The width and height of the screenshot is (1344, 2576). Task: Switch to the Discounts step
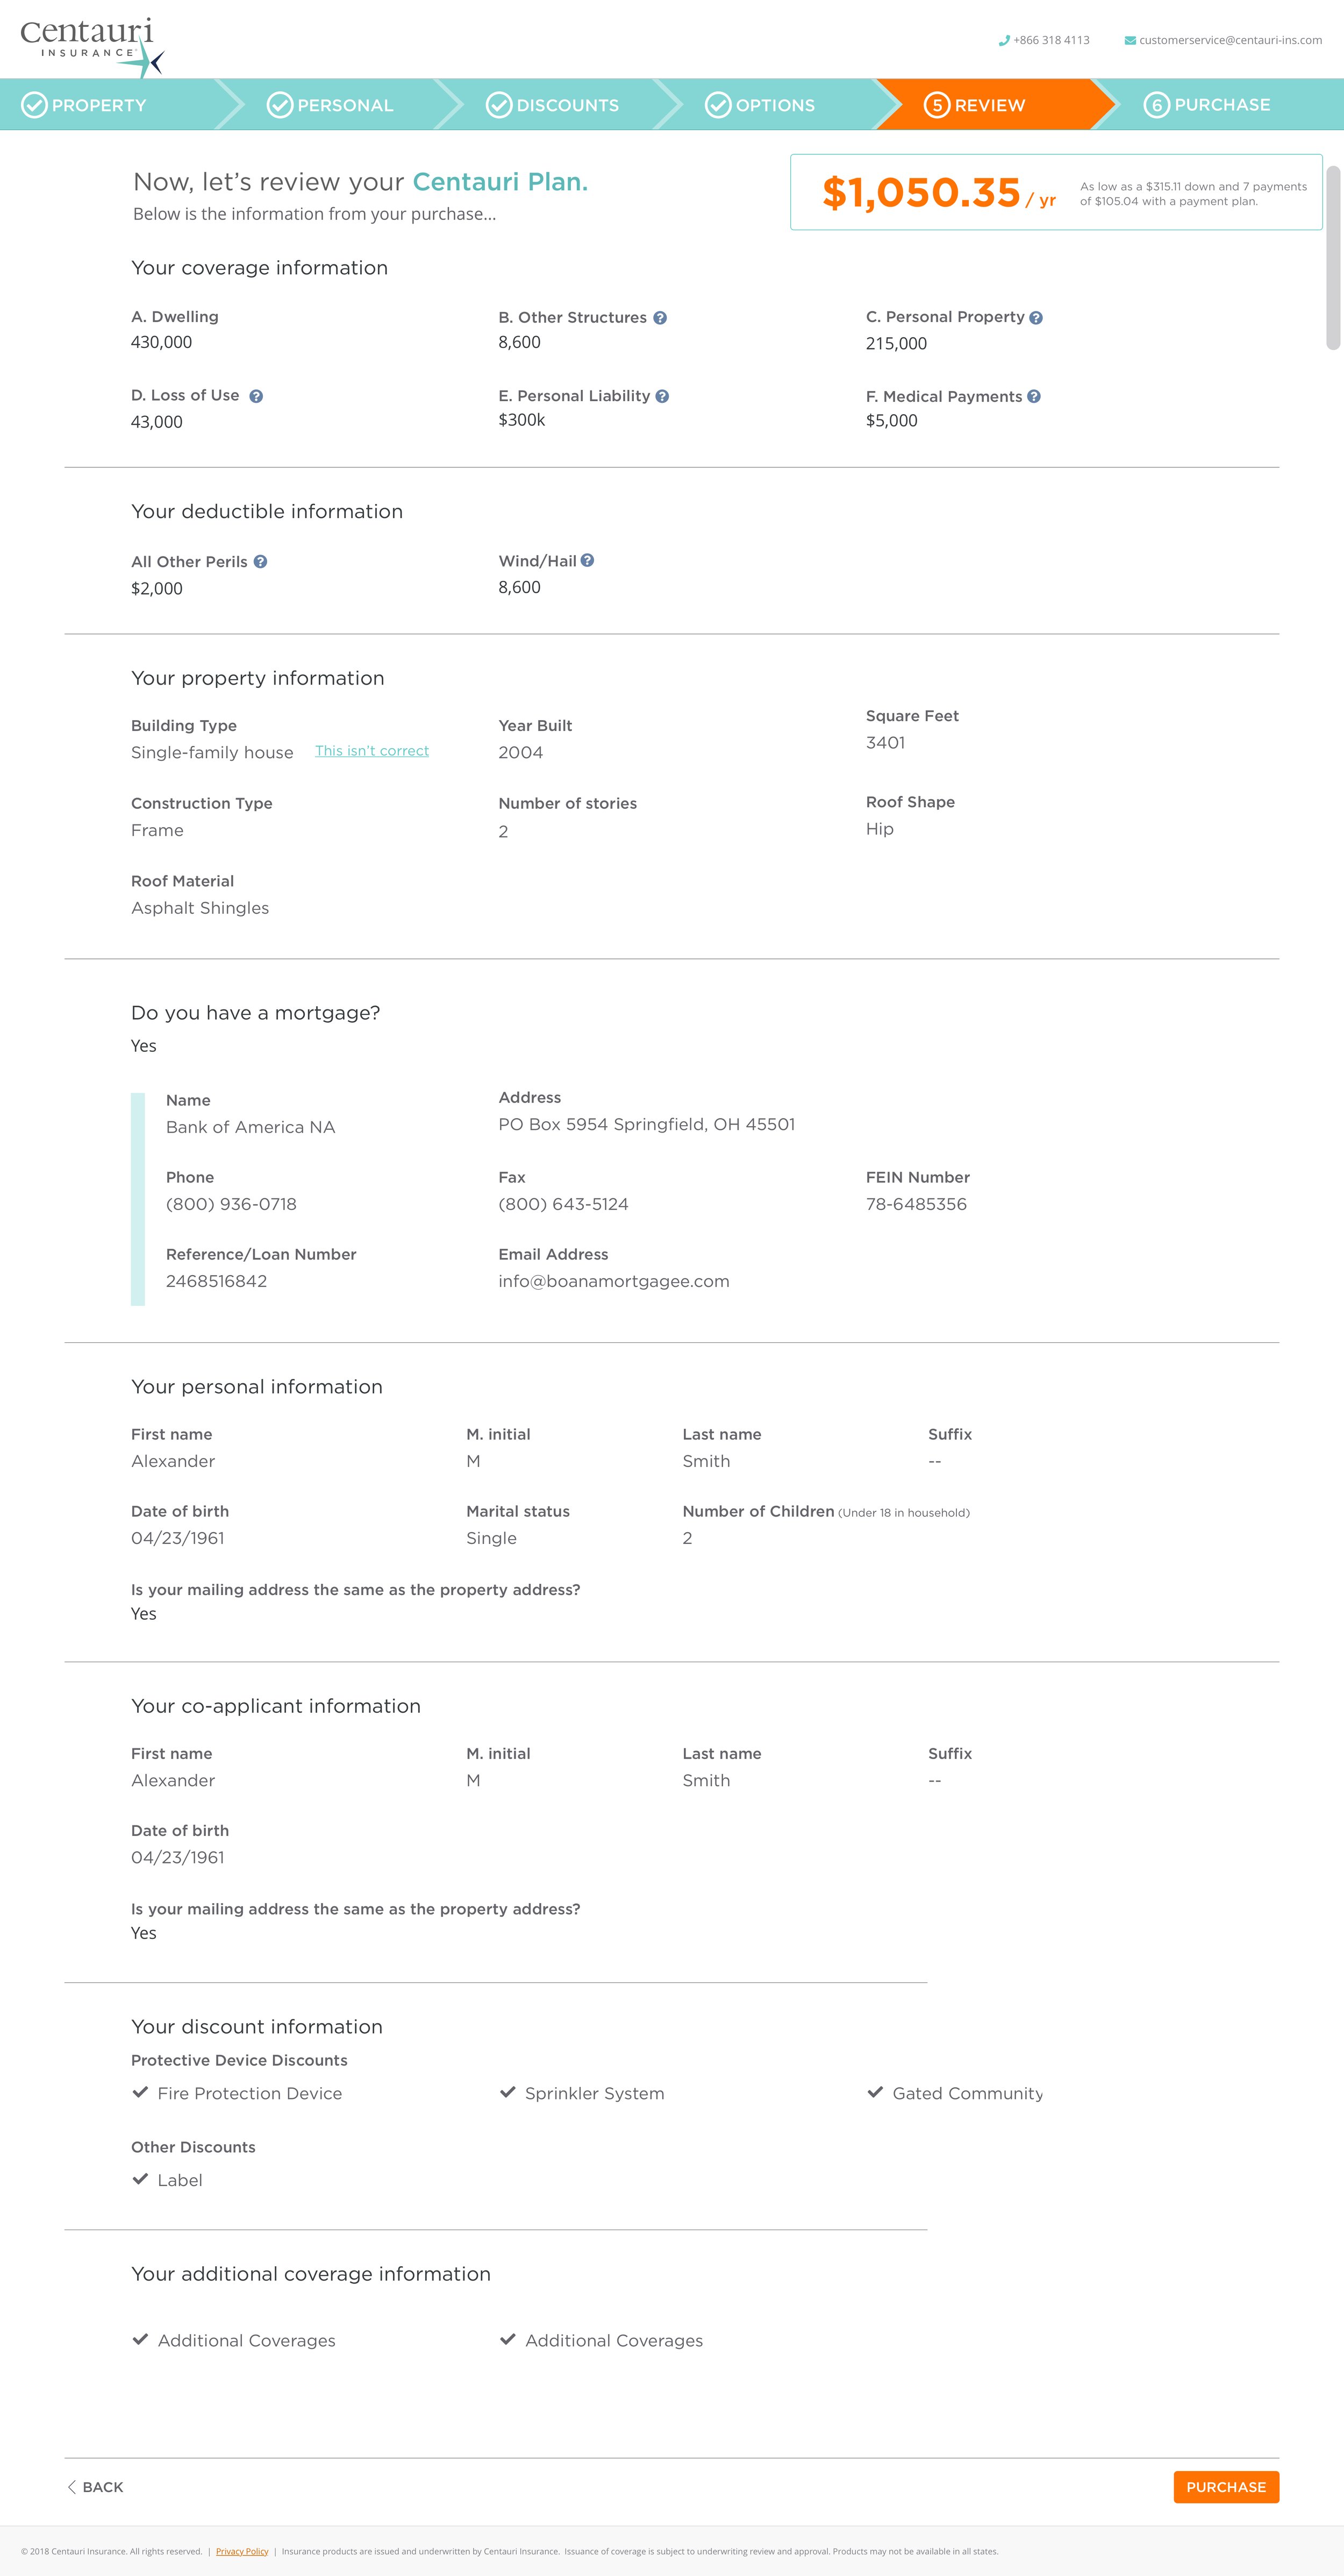coord(552,105)
